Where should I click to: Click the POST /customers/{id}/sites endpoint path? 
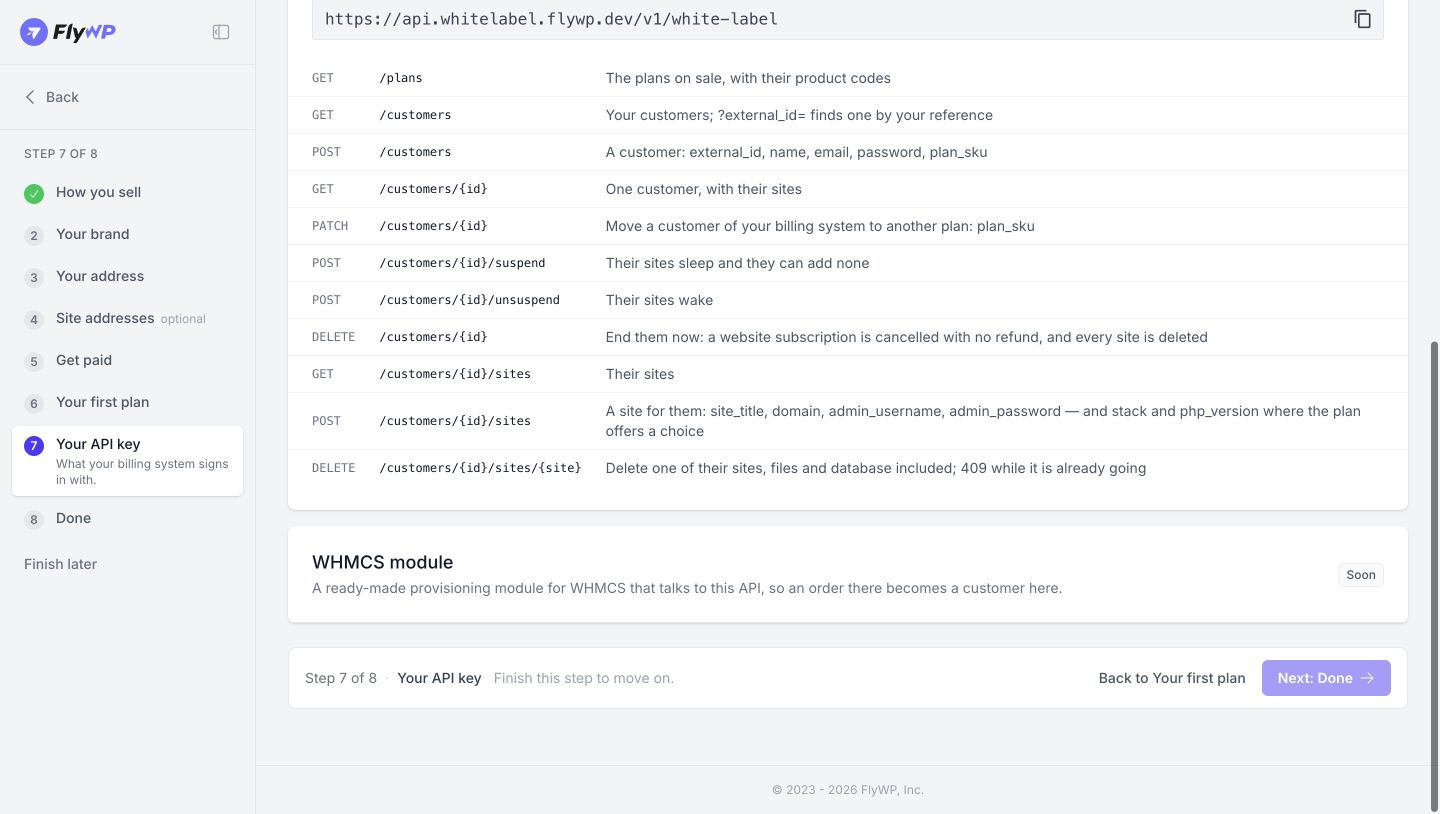[x=455, y=421]
